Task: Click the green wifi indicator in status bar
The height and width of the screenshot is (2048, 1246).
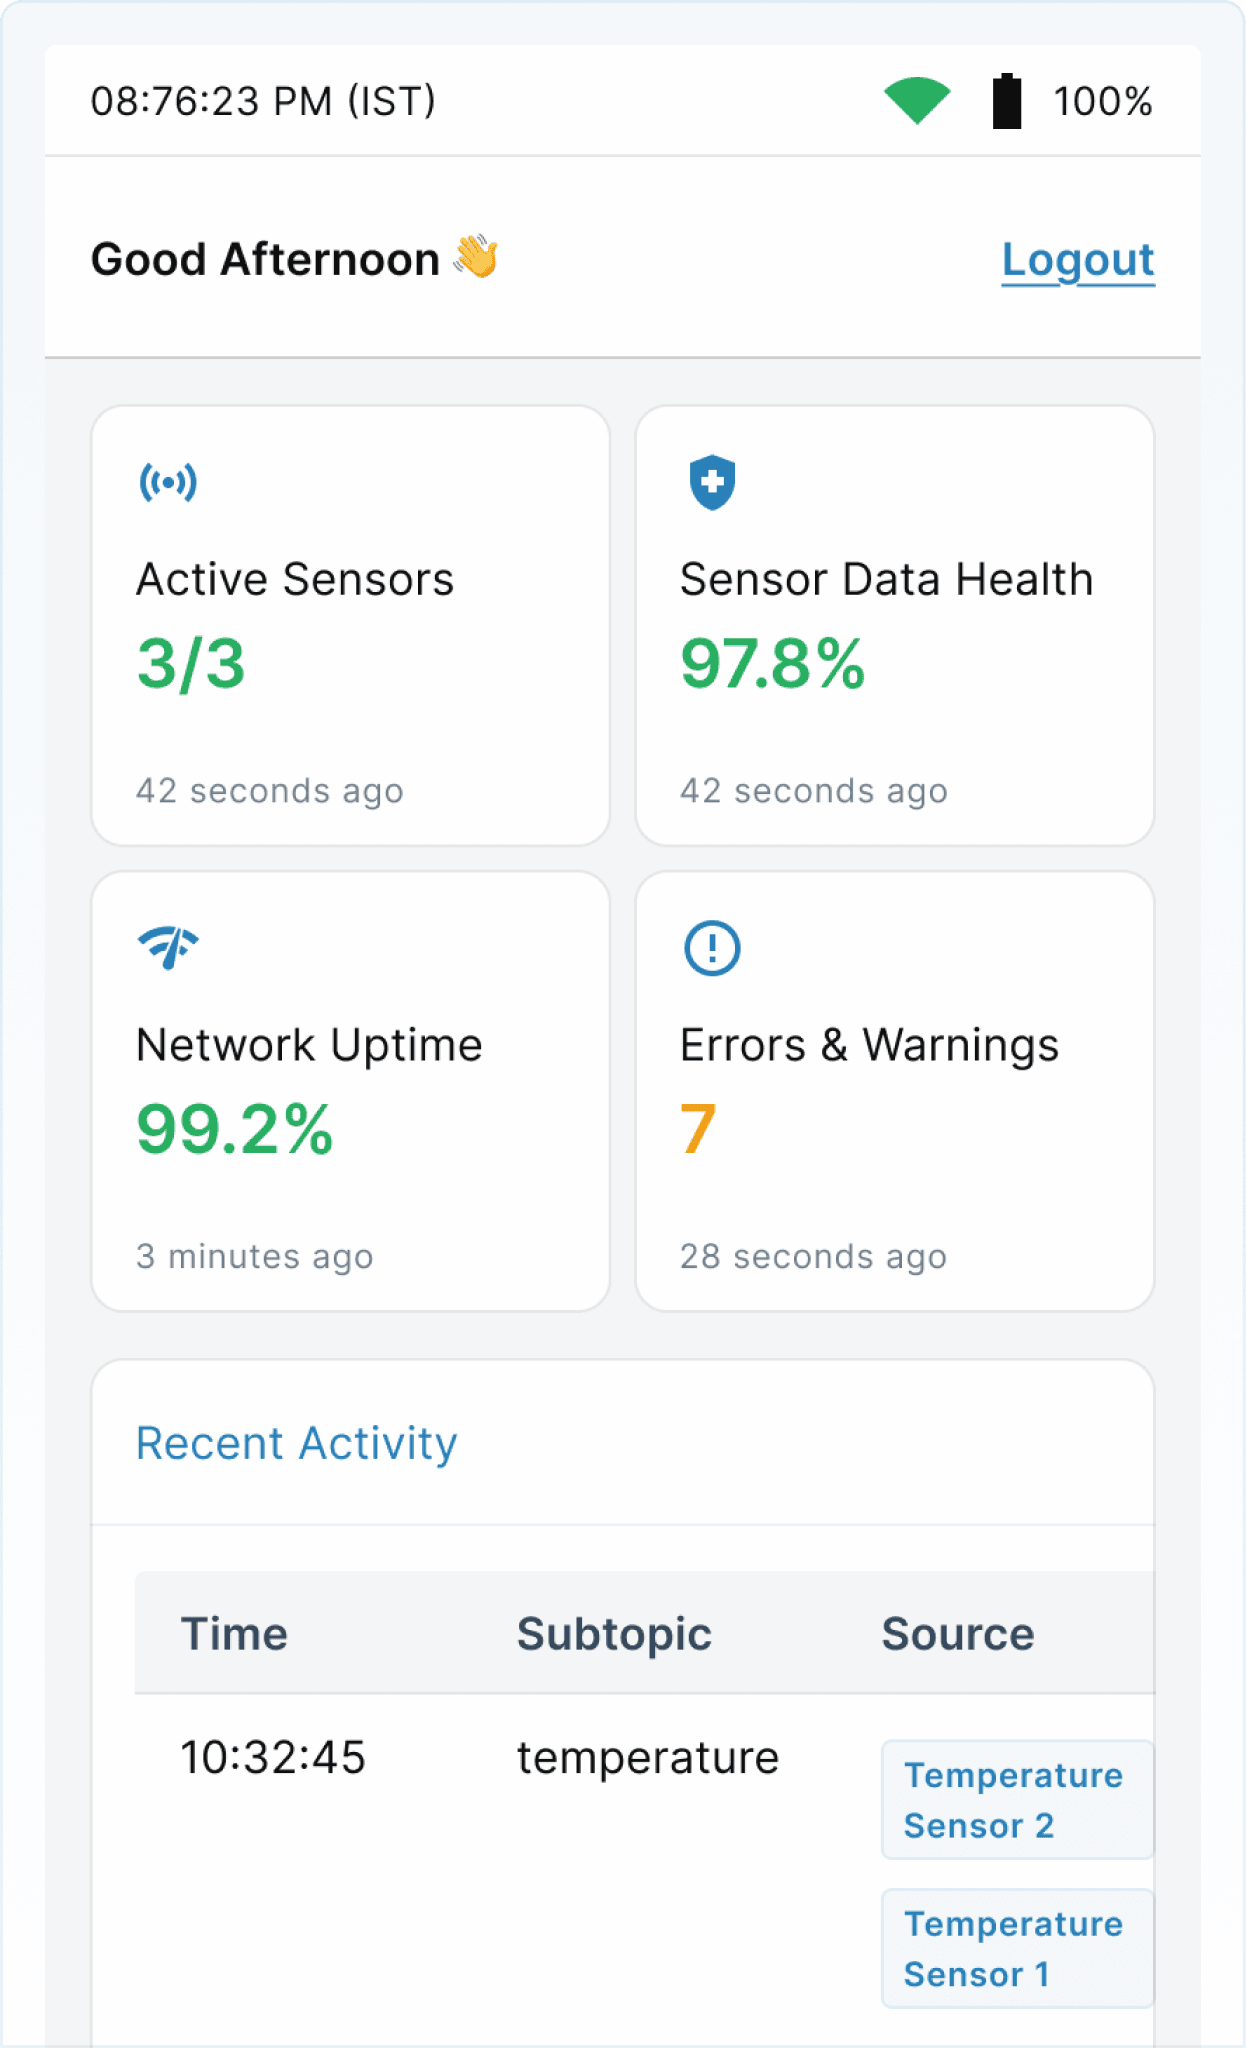Action: (916, 100)
